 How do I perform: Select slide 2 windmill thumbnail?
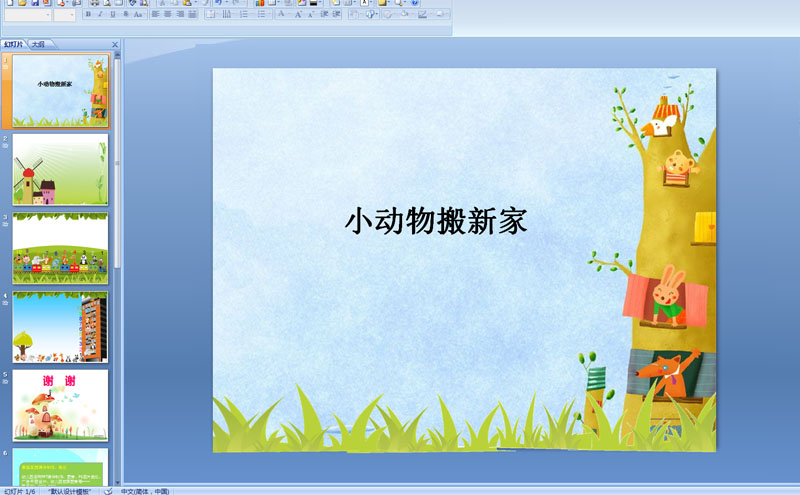point(60,169)
